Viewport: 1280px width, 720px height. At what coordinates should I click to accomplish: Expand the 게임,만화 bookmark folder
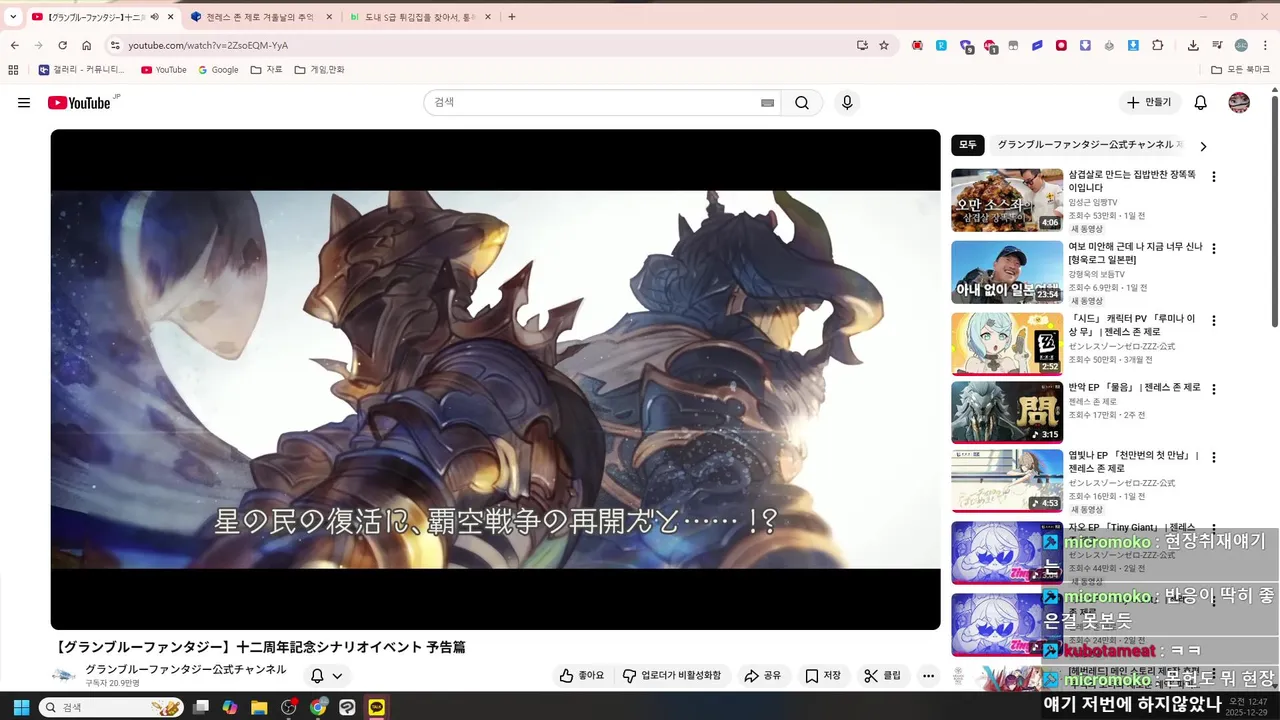coord(320,70)
